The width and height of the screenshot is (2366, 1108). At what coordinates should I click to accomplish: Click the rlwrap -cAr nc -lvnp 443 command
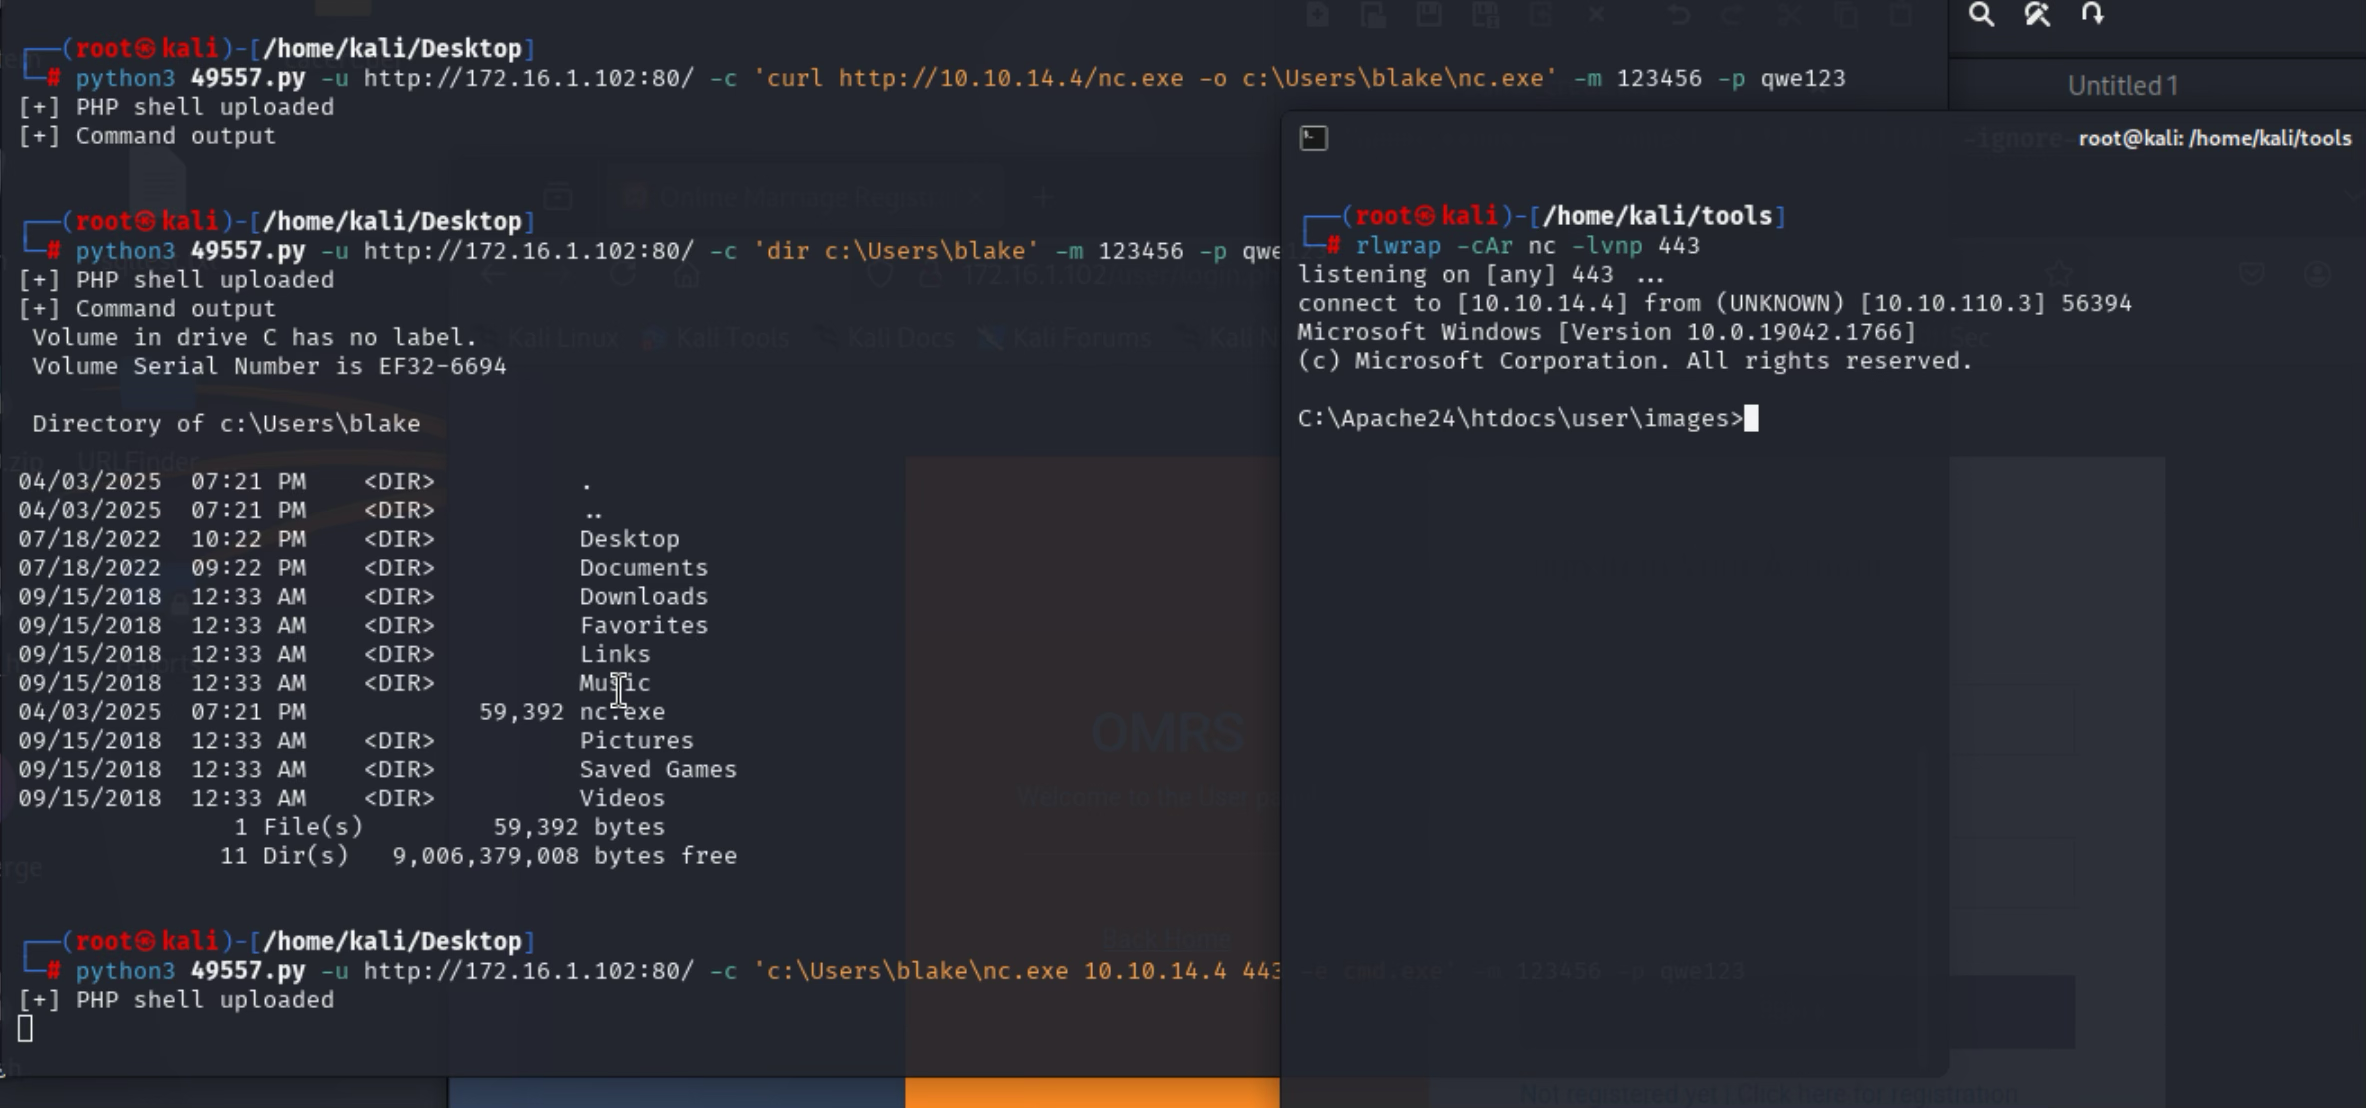click(1527, 246)
